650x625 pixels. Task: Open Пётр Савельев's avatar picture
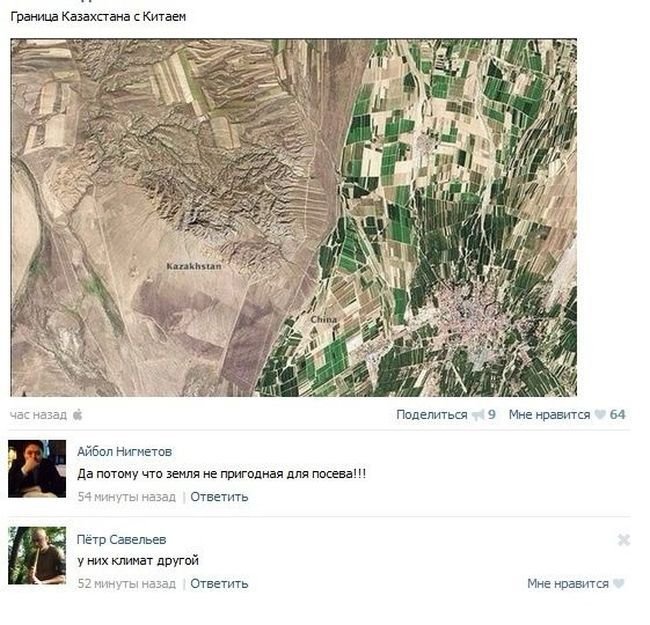tap(37, 555)
